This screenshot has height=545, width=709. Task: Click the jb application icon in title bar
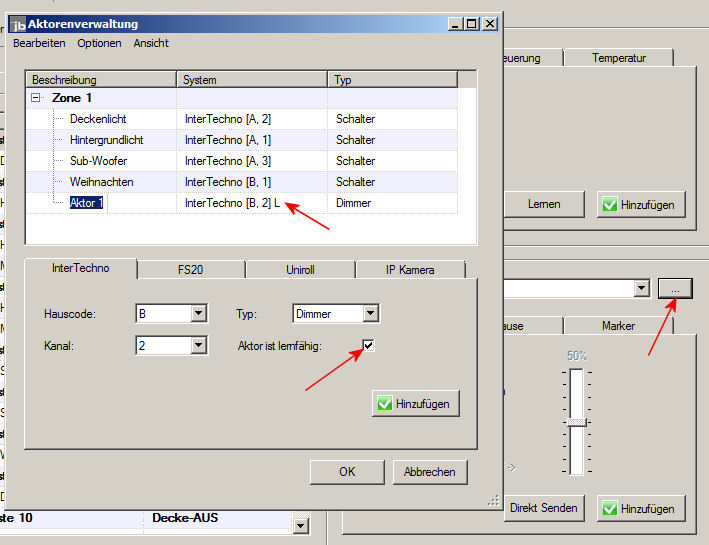point(18,24)
